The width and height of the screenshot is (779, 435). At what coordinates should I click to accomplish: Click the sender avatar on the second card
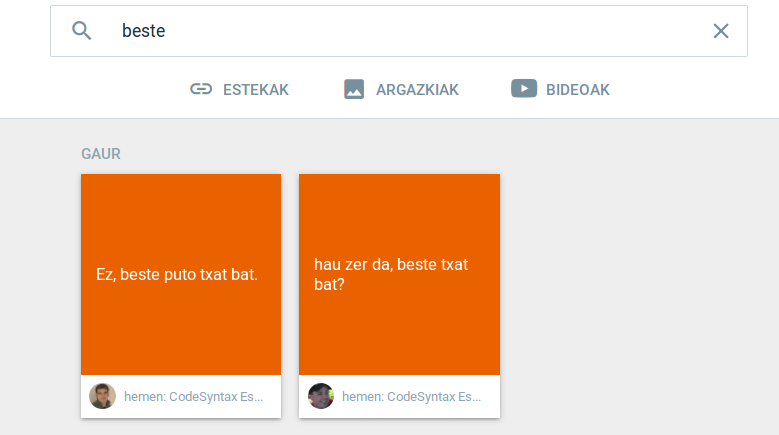point(321,396)
